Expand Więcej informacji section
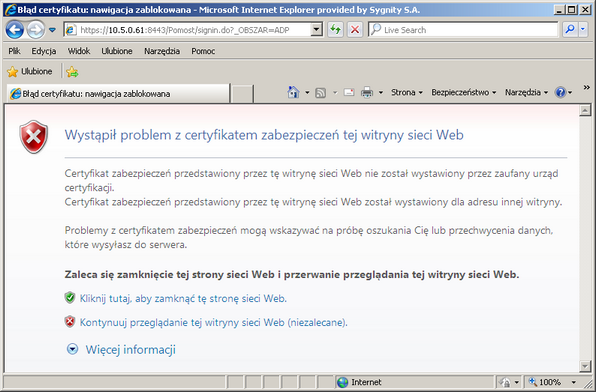 [x=72, y=349]
